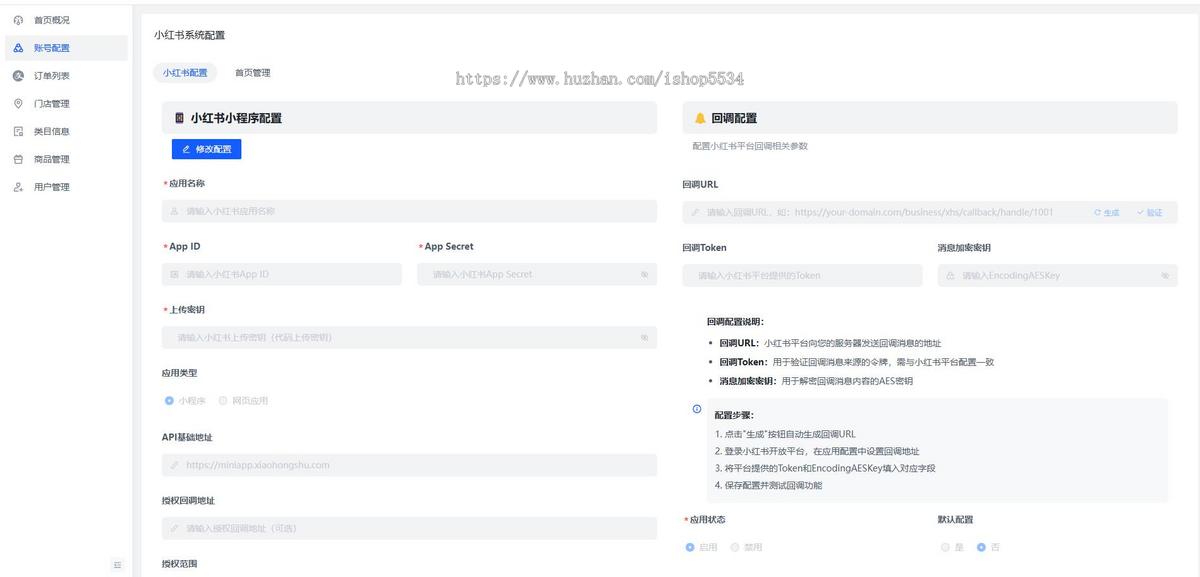
Task: Focus the App ID input field
Action: (282, 274)
